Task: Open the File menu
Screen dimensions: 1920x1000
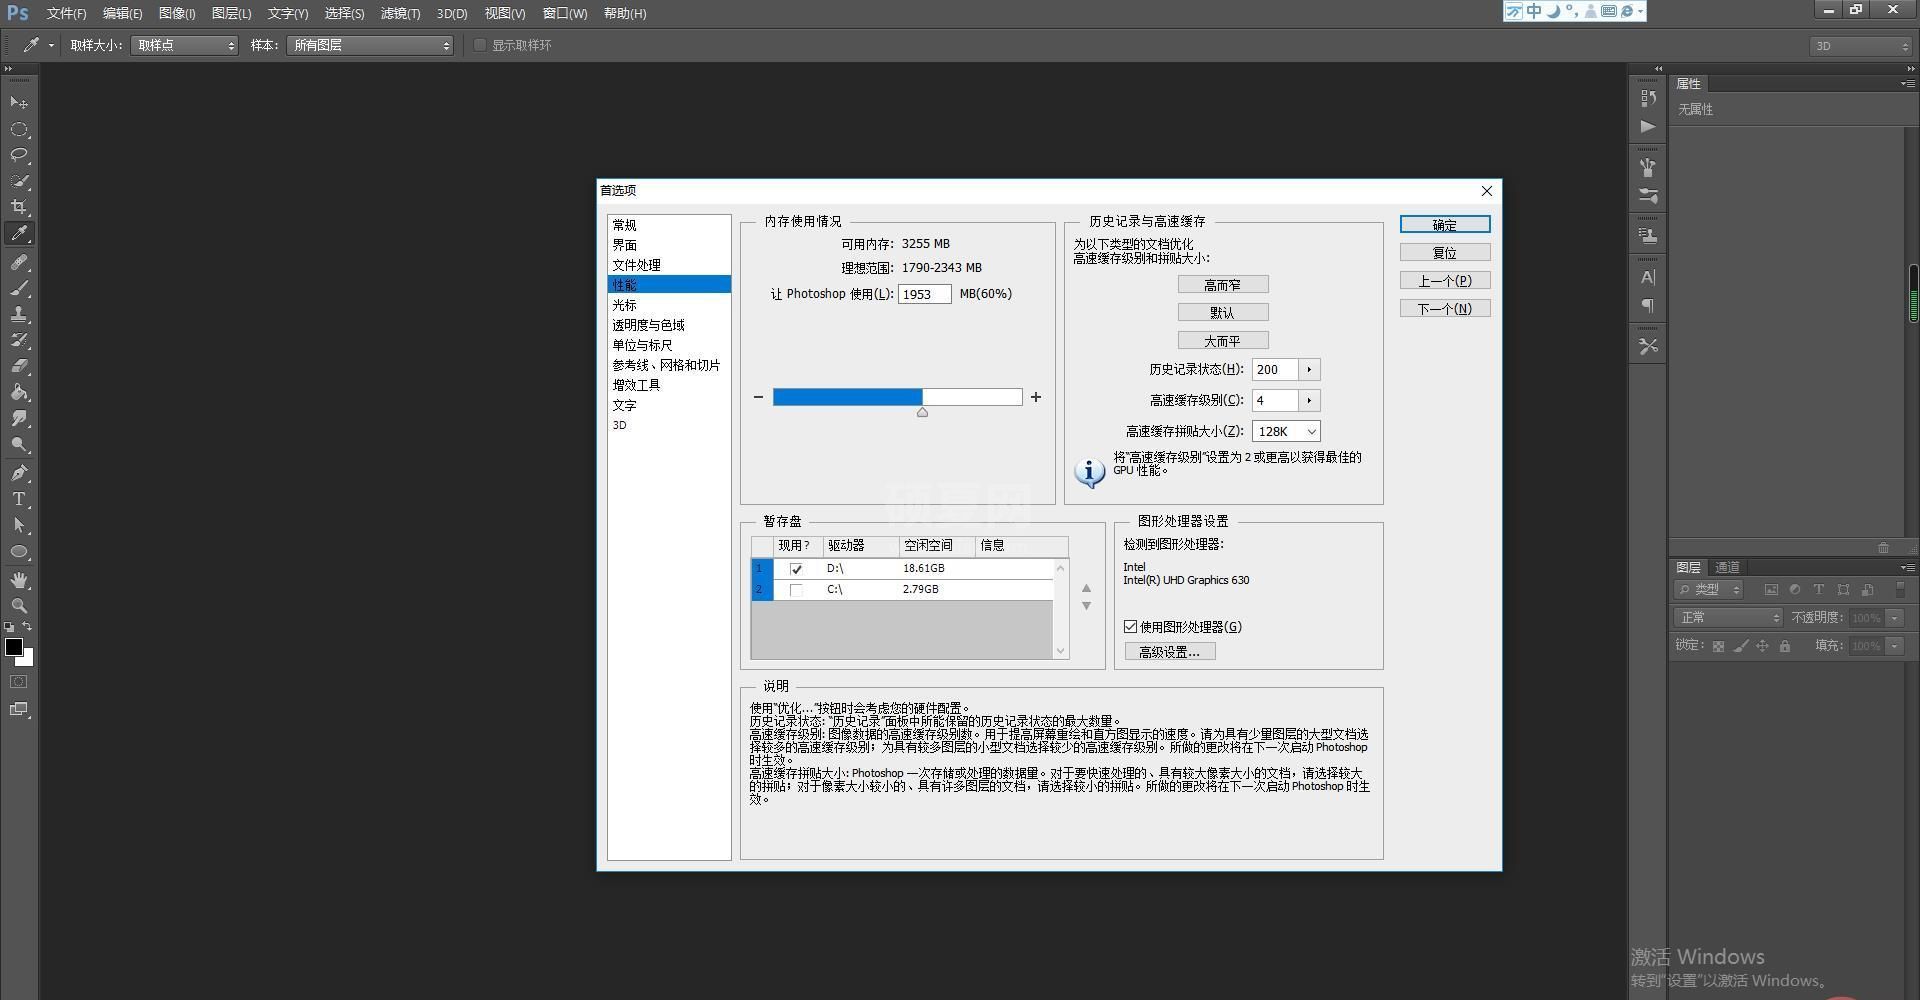Action: click(x=66, y=13)
